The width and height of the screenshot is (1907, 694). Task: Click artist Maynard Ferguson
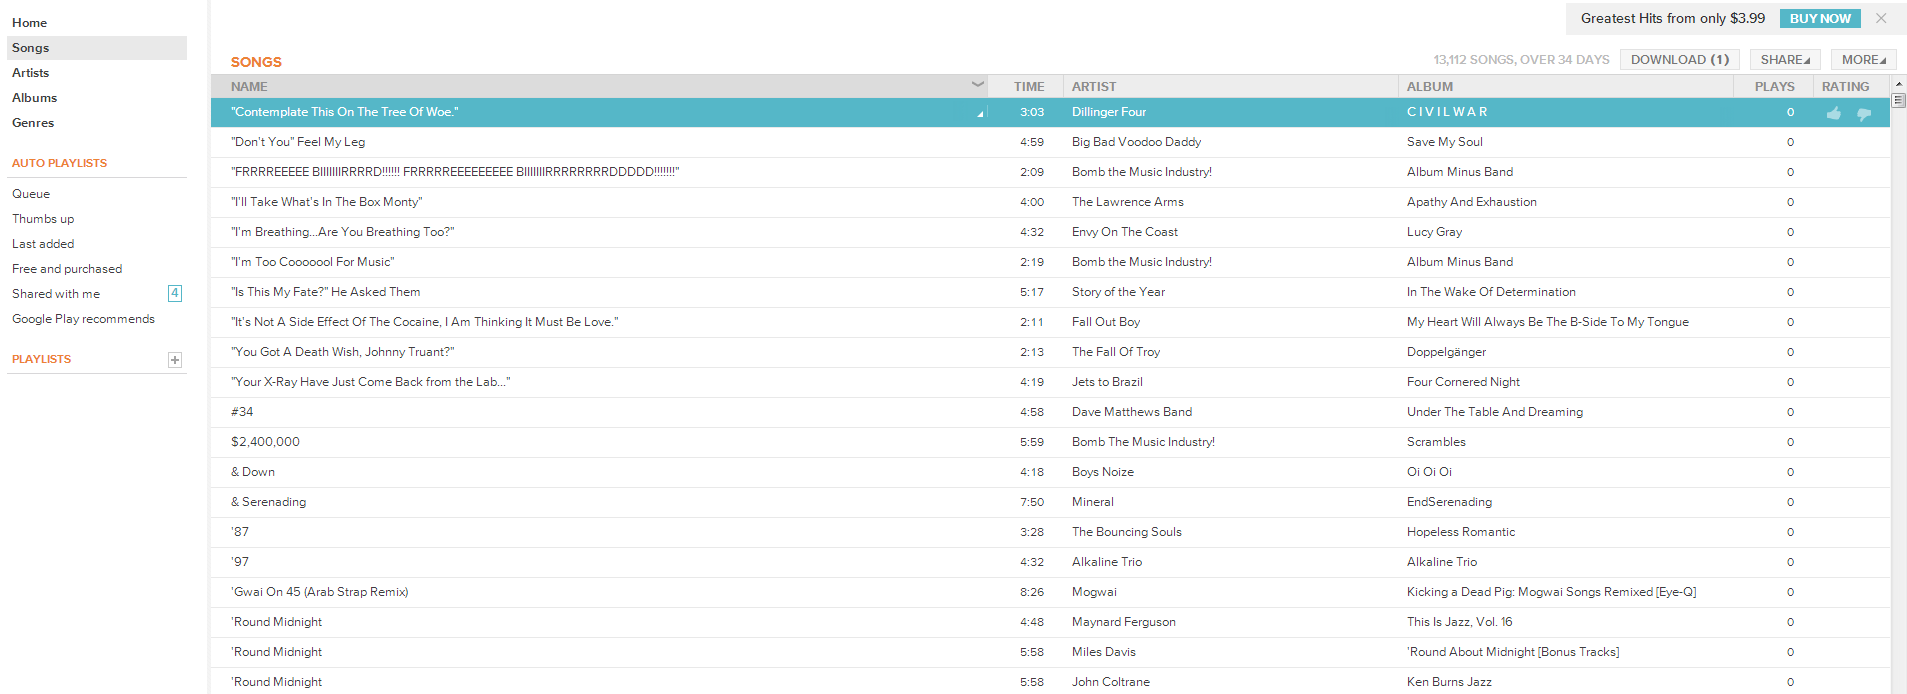click(1124, 622)
